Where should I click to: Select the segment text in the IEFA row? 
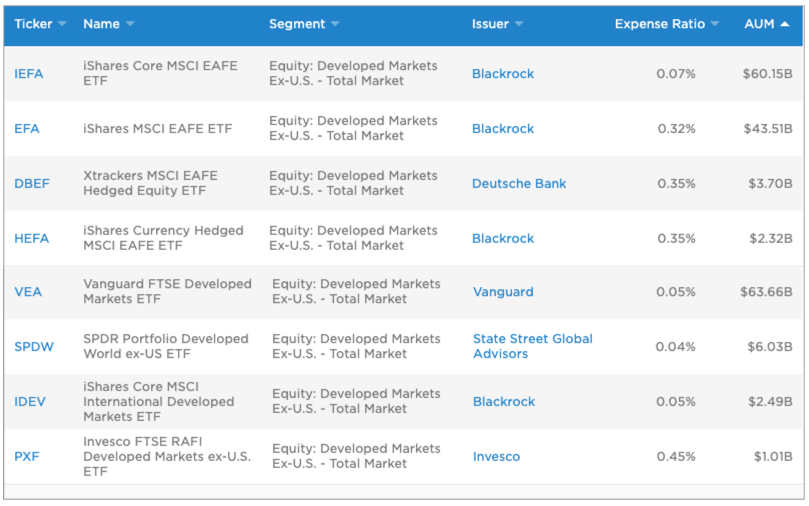pos(353,73)
